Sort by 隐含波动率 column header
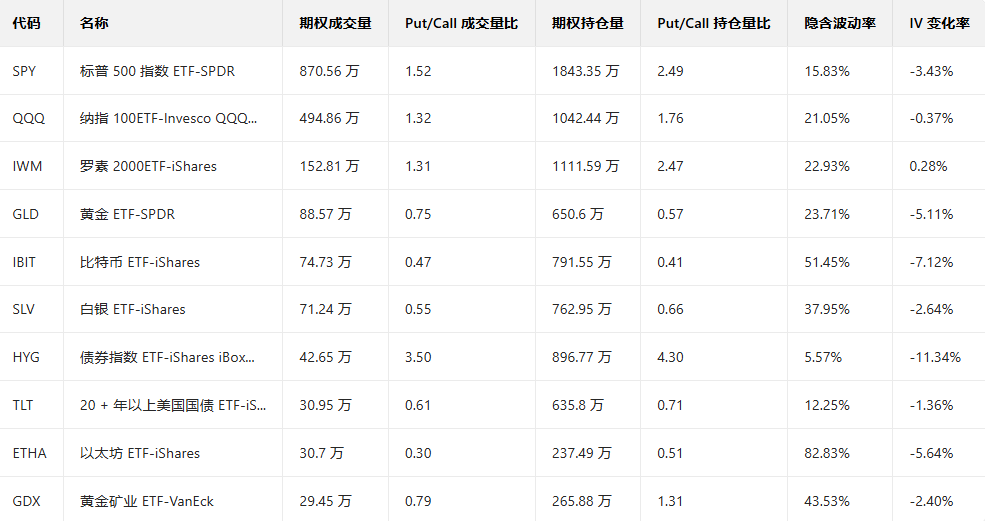This screenshot has height=521, width=985. [x=840, y=23]
